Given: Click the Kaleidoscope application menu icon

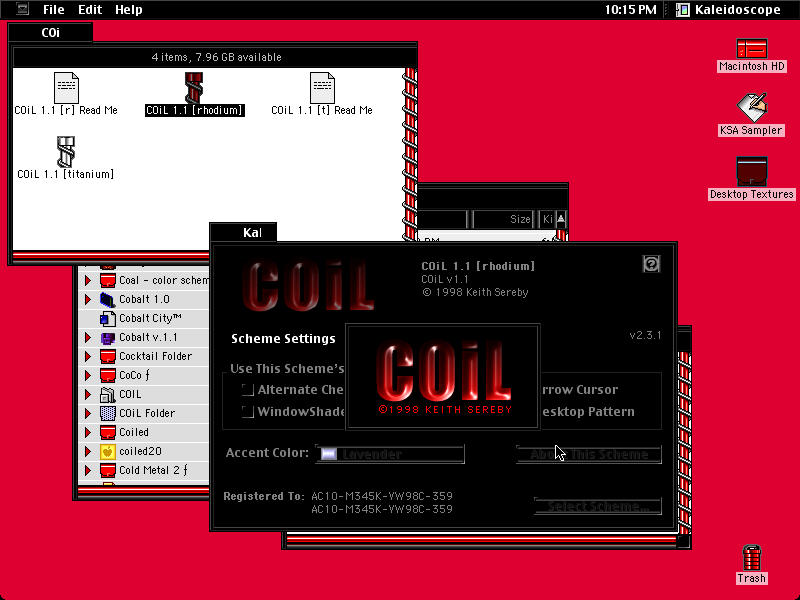Looking at the screenshot, I should click(683, 9).
